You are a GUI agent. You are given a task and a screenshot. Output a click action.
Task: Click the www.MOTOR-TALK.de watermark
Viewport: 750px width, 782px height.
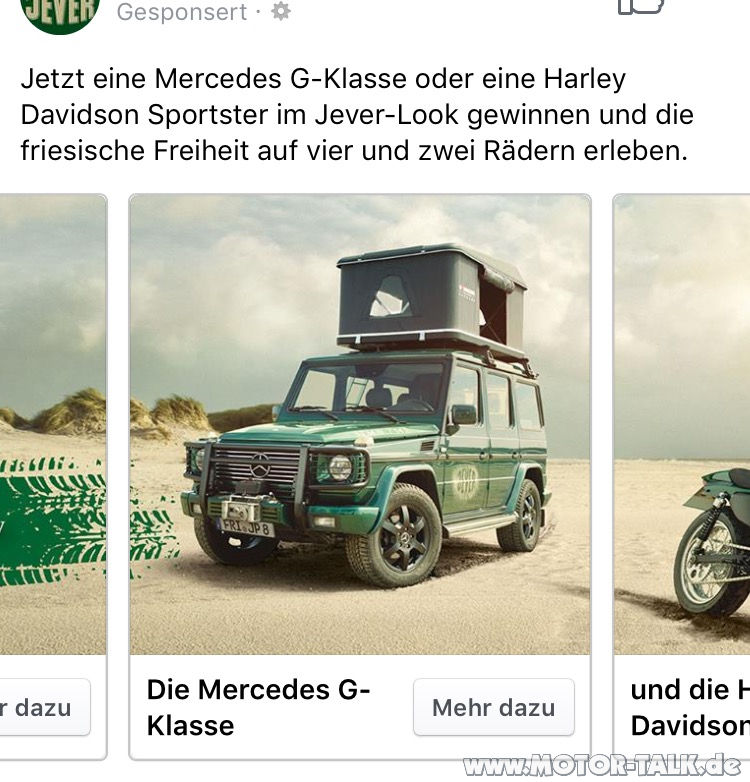tap(602, 766)
